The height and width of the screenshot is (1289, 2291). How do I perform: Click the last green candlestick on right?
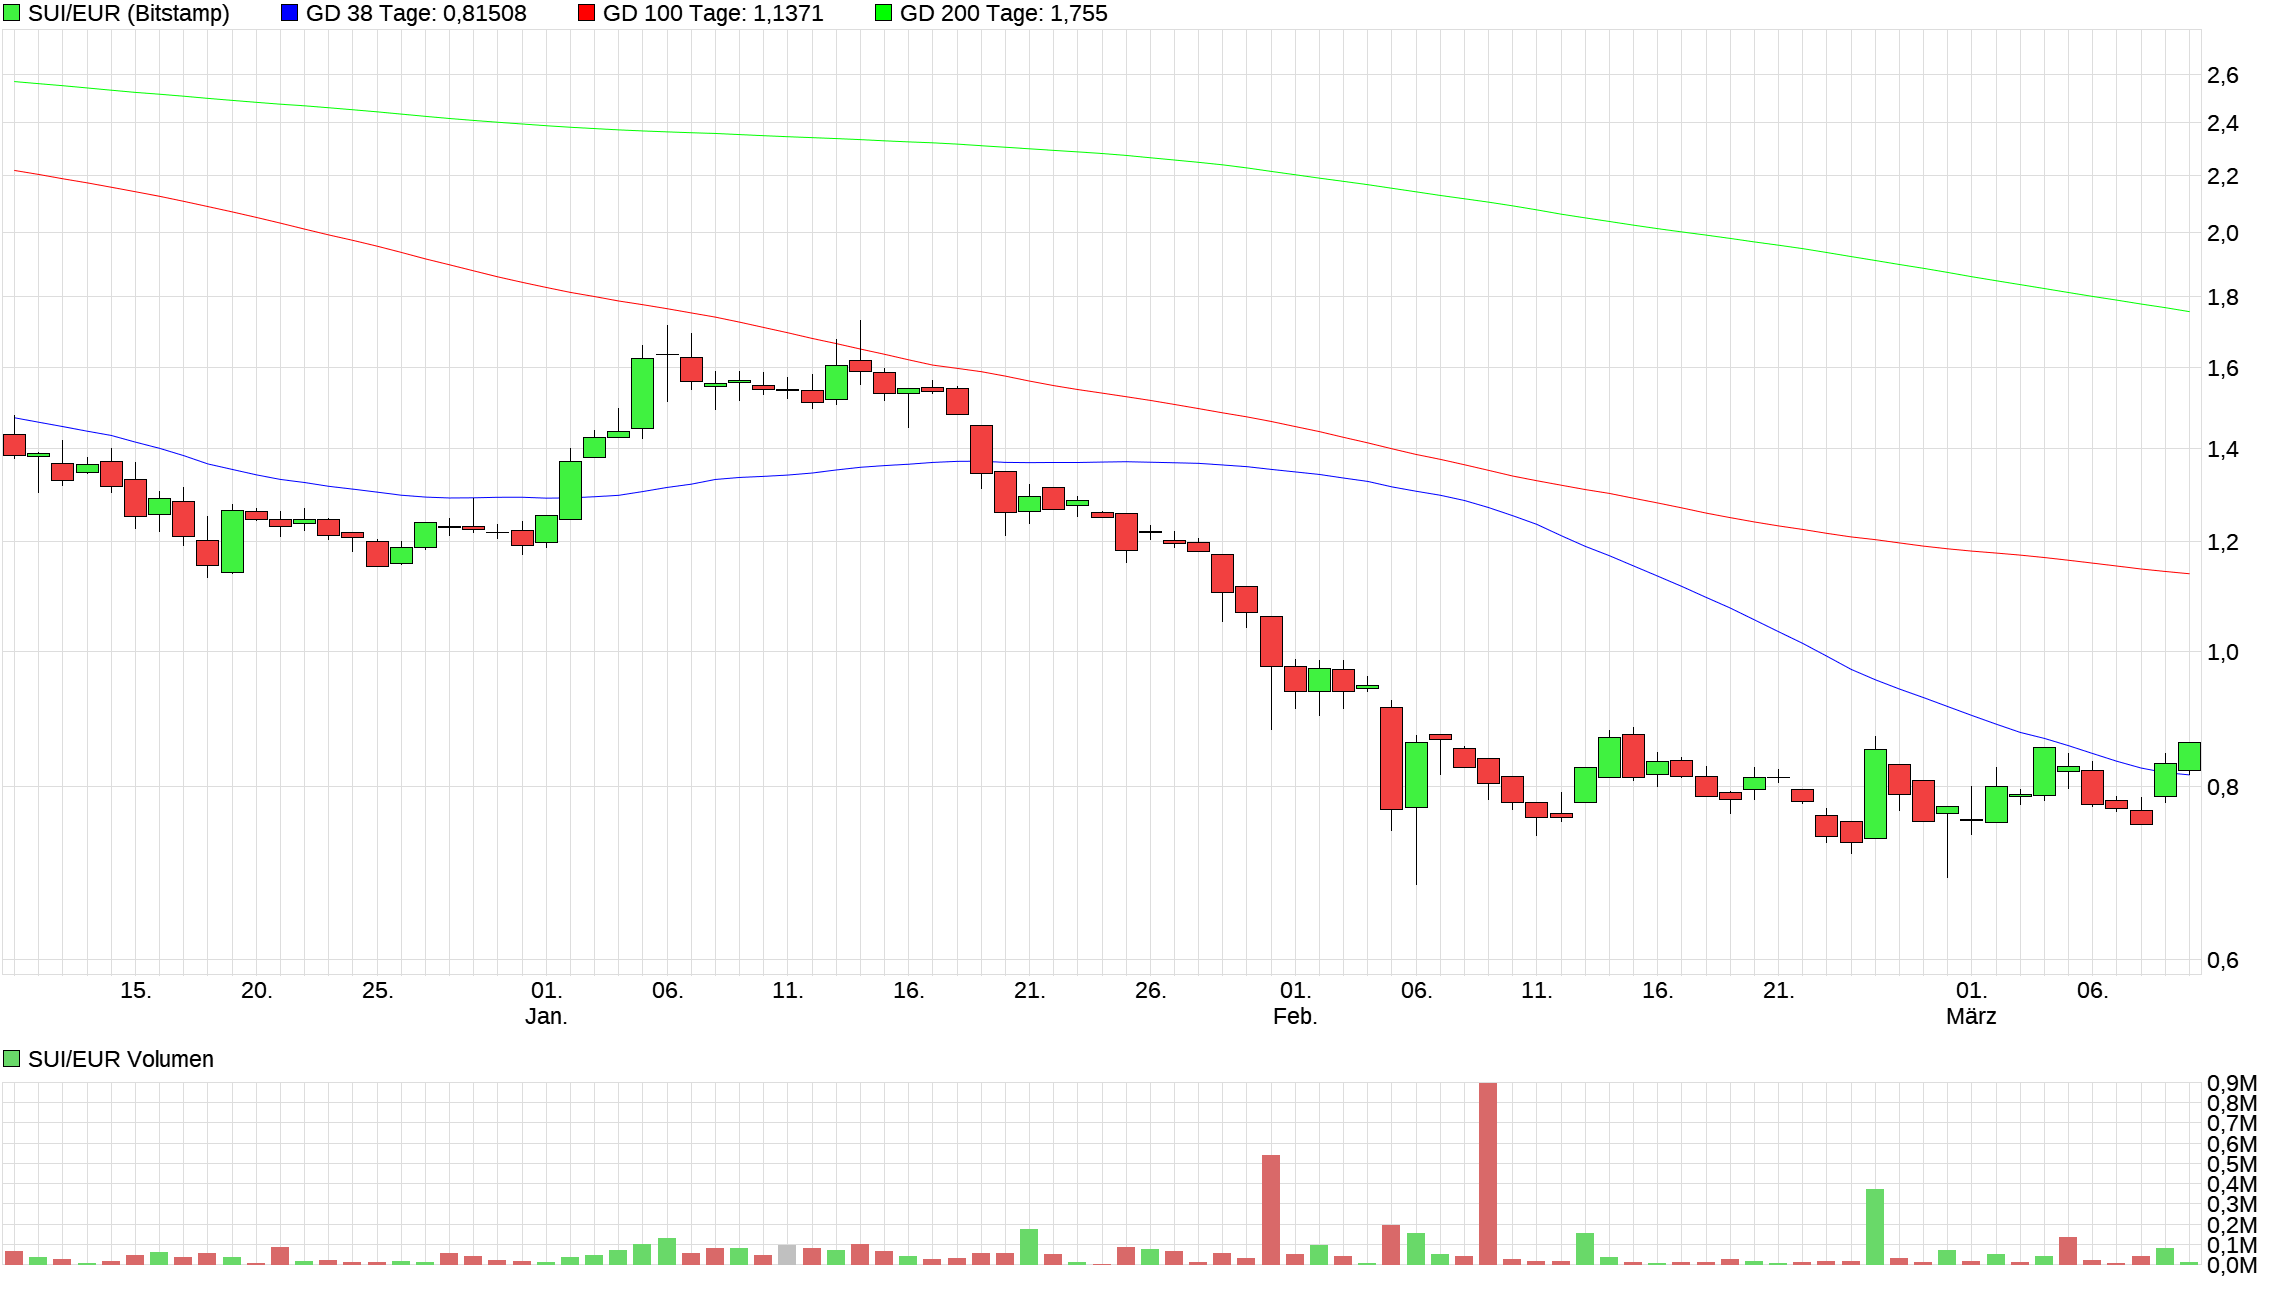tap(2189, 756)
